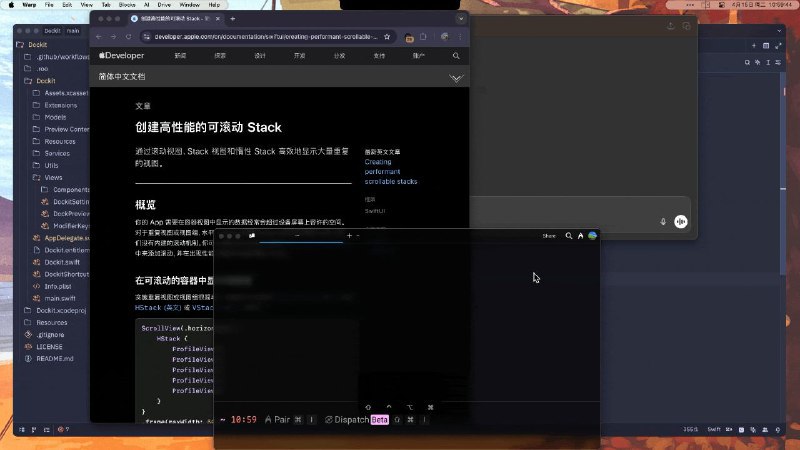Click the browser reload button
This screenshot has width=800, height=450.
tap(128, 37)
